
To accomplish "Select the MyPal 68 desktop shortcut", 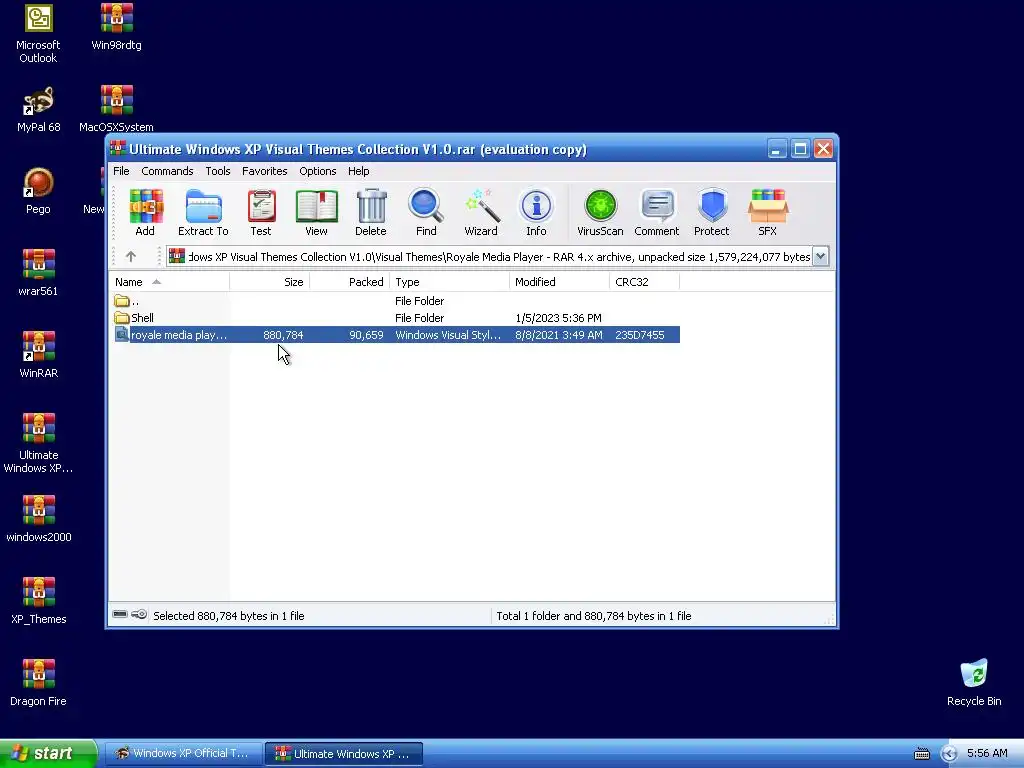I will (x=39, y=110).
